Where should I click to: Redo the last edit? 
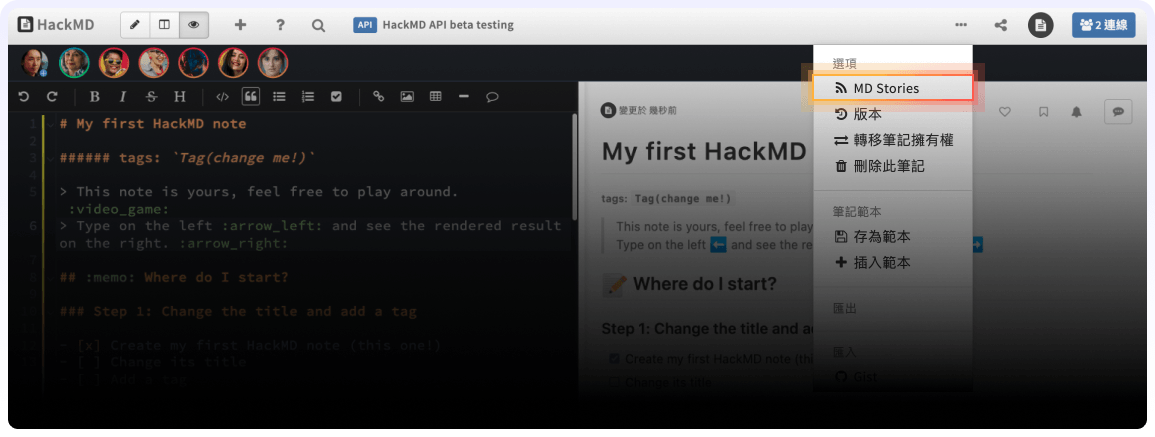(52, 96)
